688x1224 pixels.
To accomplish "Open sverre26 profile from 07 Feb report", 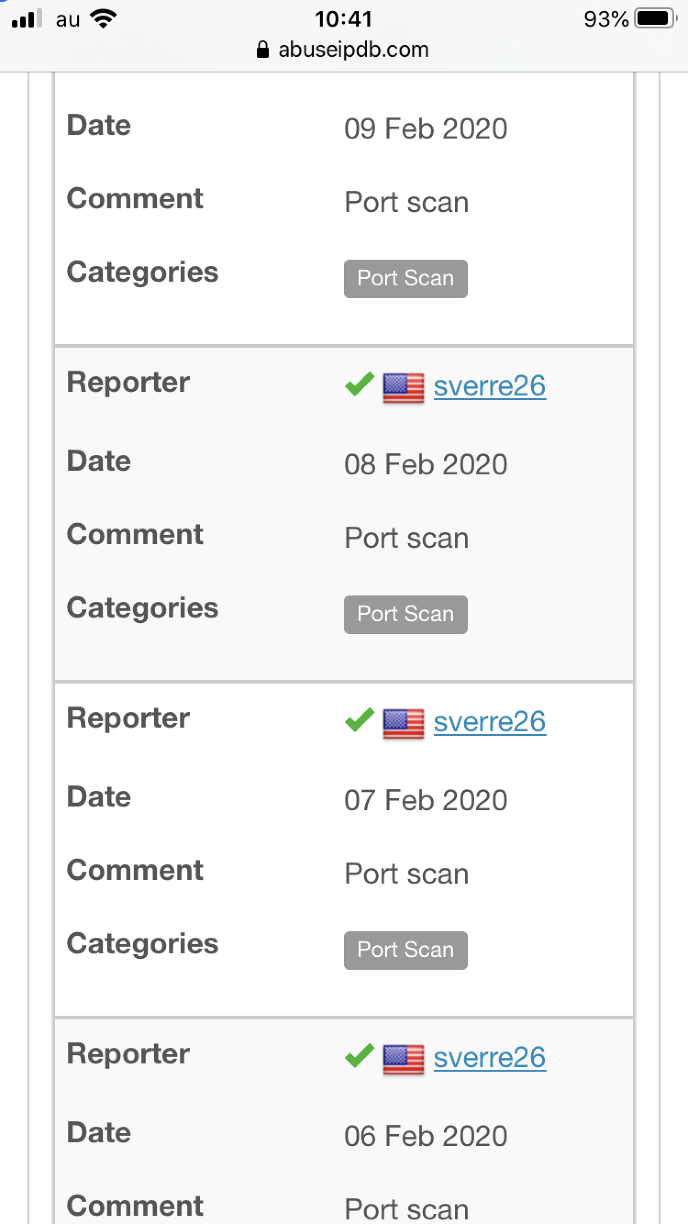I will [x=490, y=723].
